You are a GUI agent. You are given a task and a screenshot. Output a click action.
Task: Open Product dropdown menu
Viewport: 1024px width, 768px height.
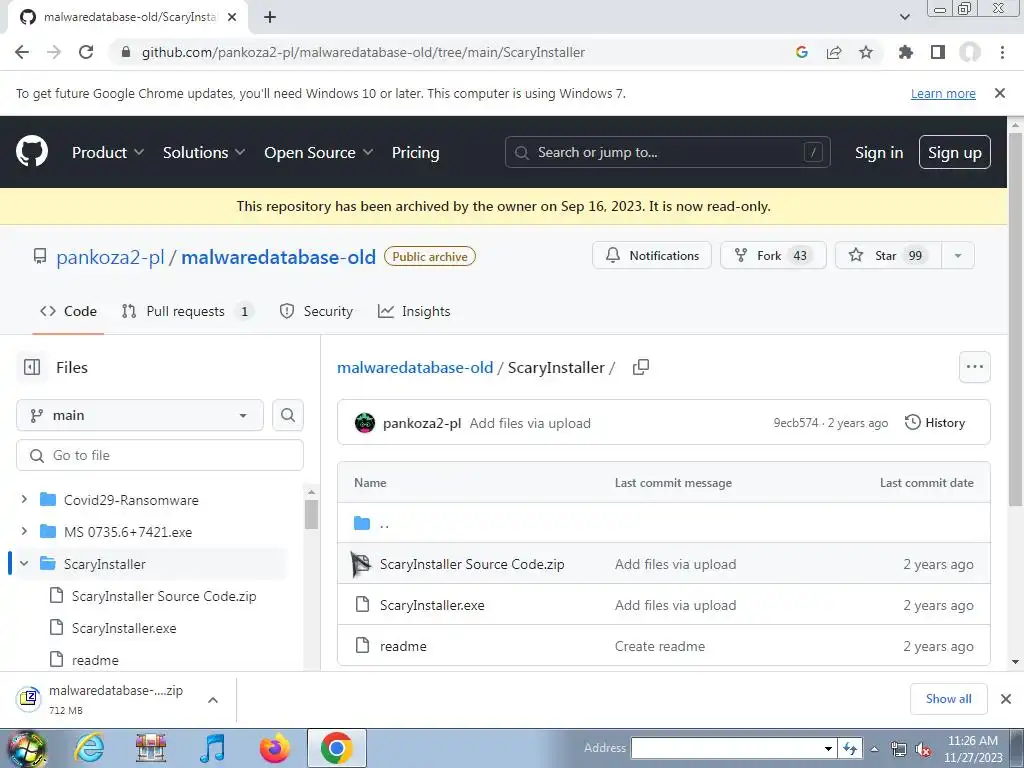[x=108, y=152]
